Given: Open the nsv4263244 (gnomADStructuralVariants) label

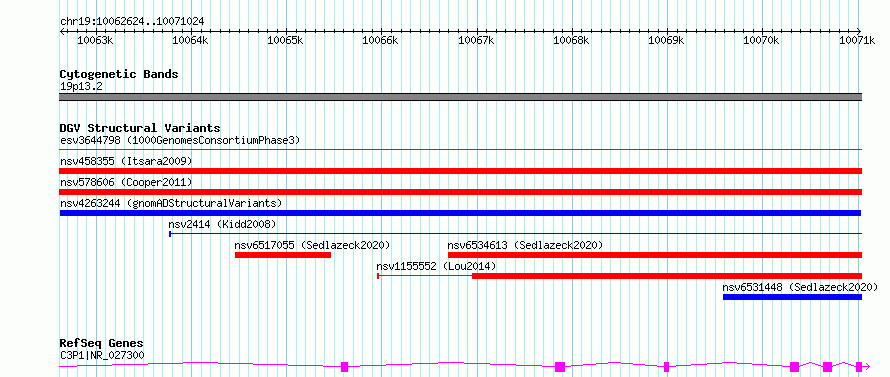Looking at the screenshot, I should 171,203.
